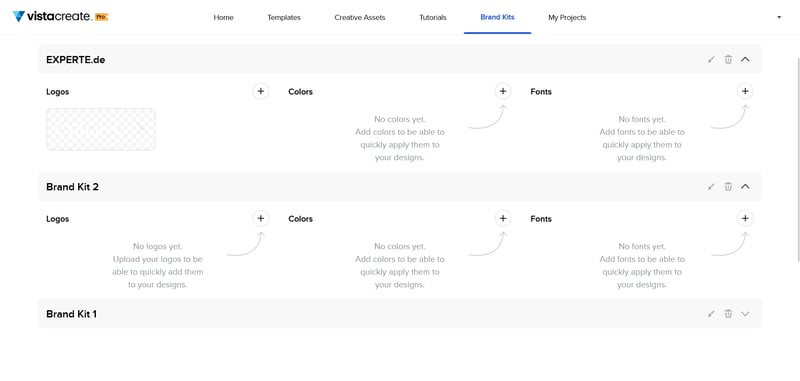The height and width of the screenshot is (381, 800).
Task: Expand the Brand Kit 1 section
Action: click(x=745, y=314)
